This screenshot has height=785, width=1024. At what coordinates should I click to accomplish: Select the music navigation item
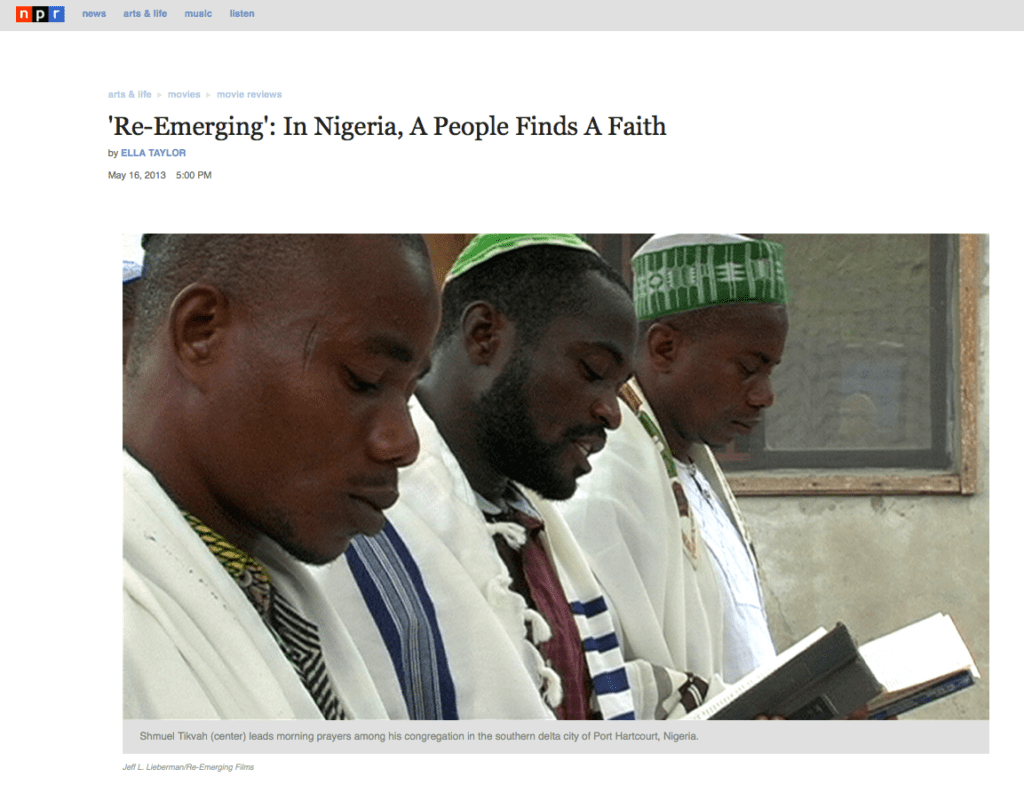pos(198,14)
